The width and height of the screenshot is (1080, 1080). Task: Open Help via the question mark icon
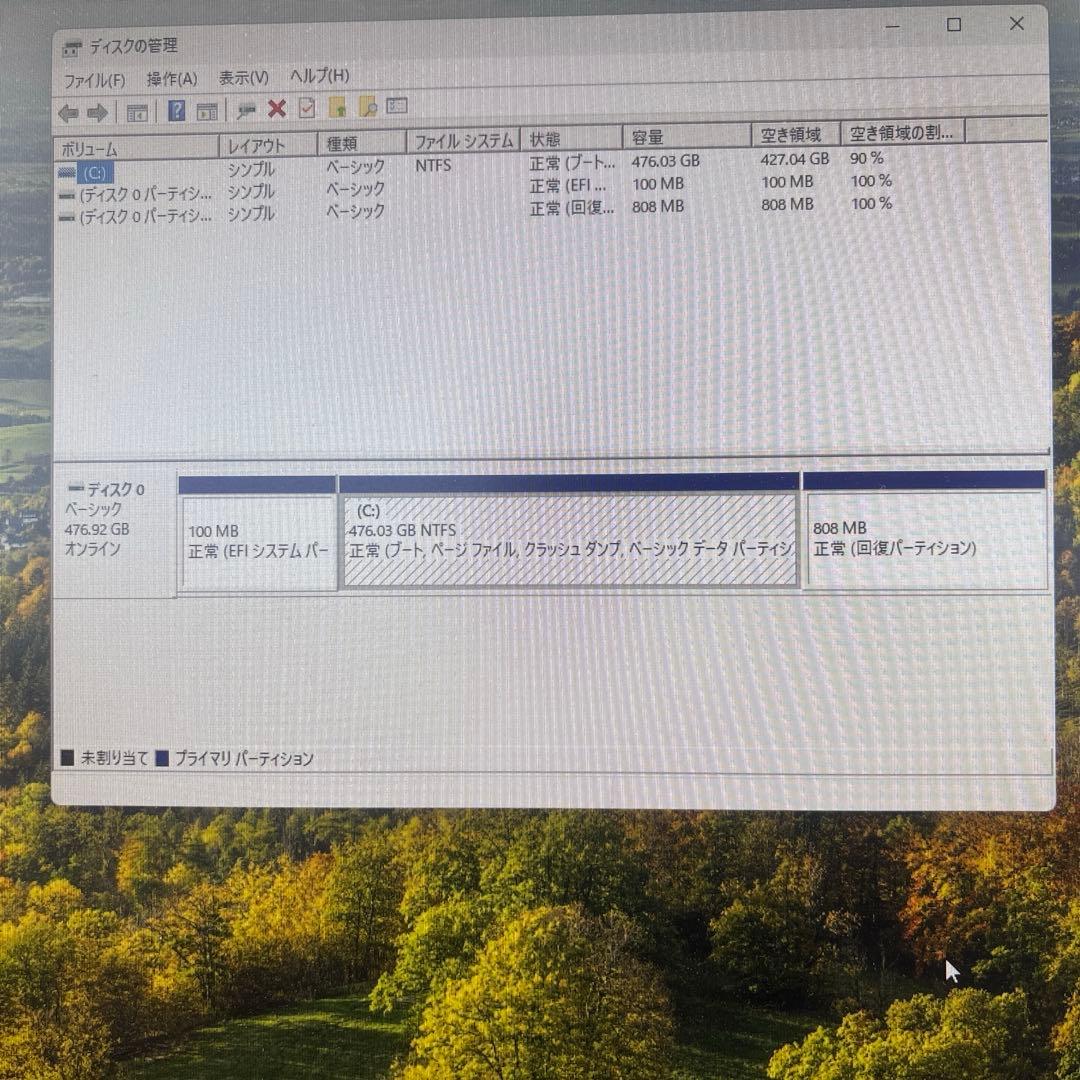[178, 110]
